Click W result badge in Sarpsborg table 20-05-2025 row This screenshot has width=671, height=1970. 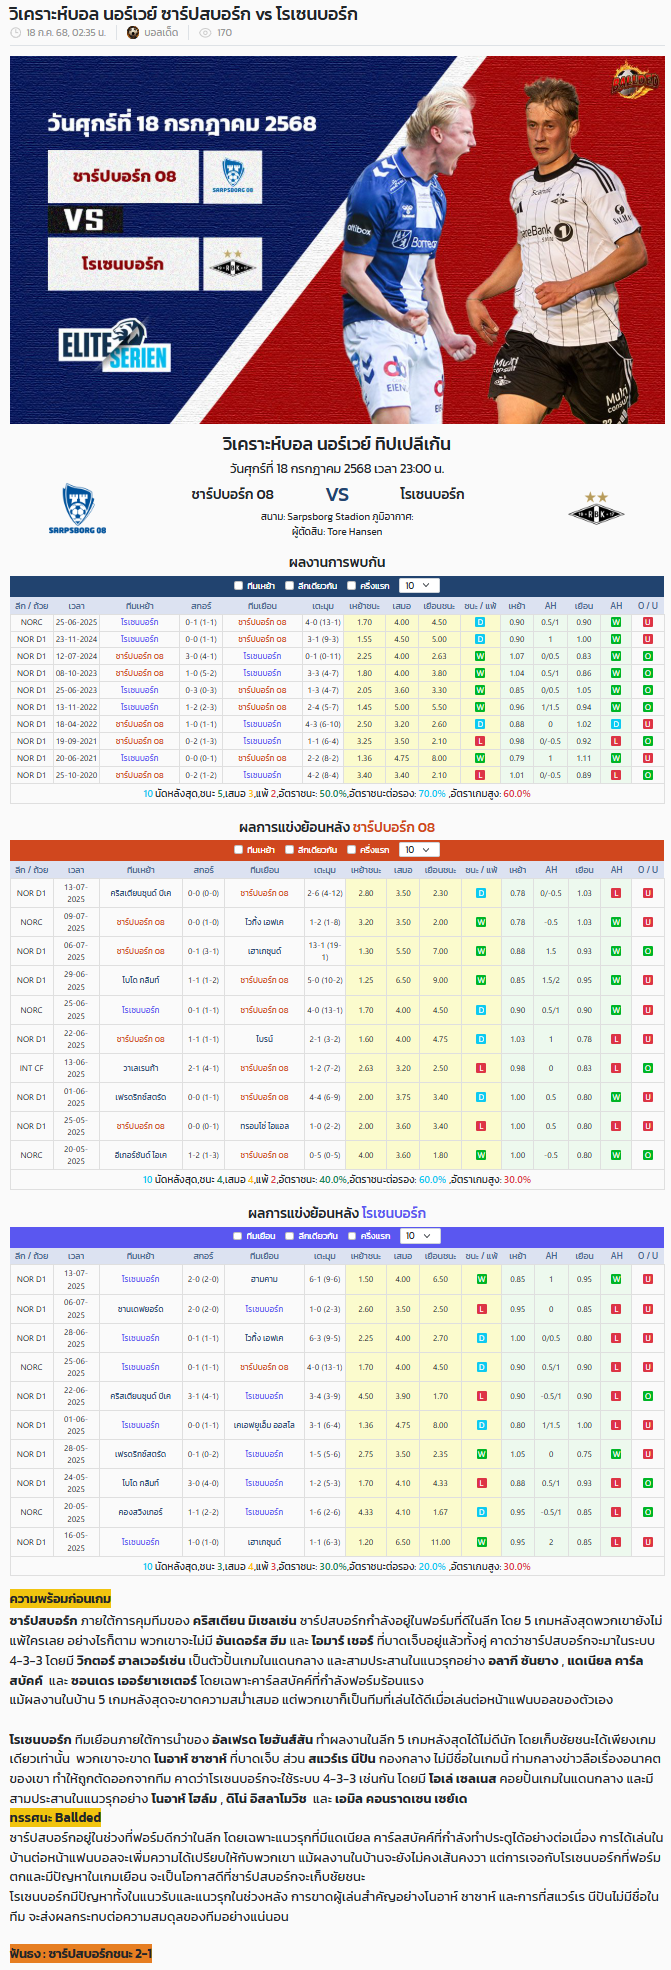480,1155
